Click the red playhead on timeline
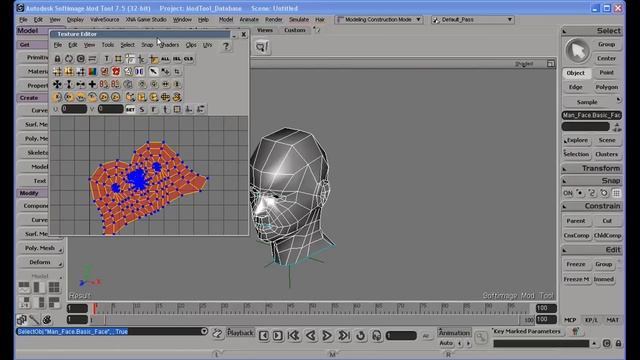The image size is (640, 360). tap(95, 308)
